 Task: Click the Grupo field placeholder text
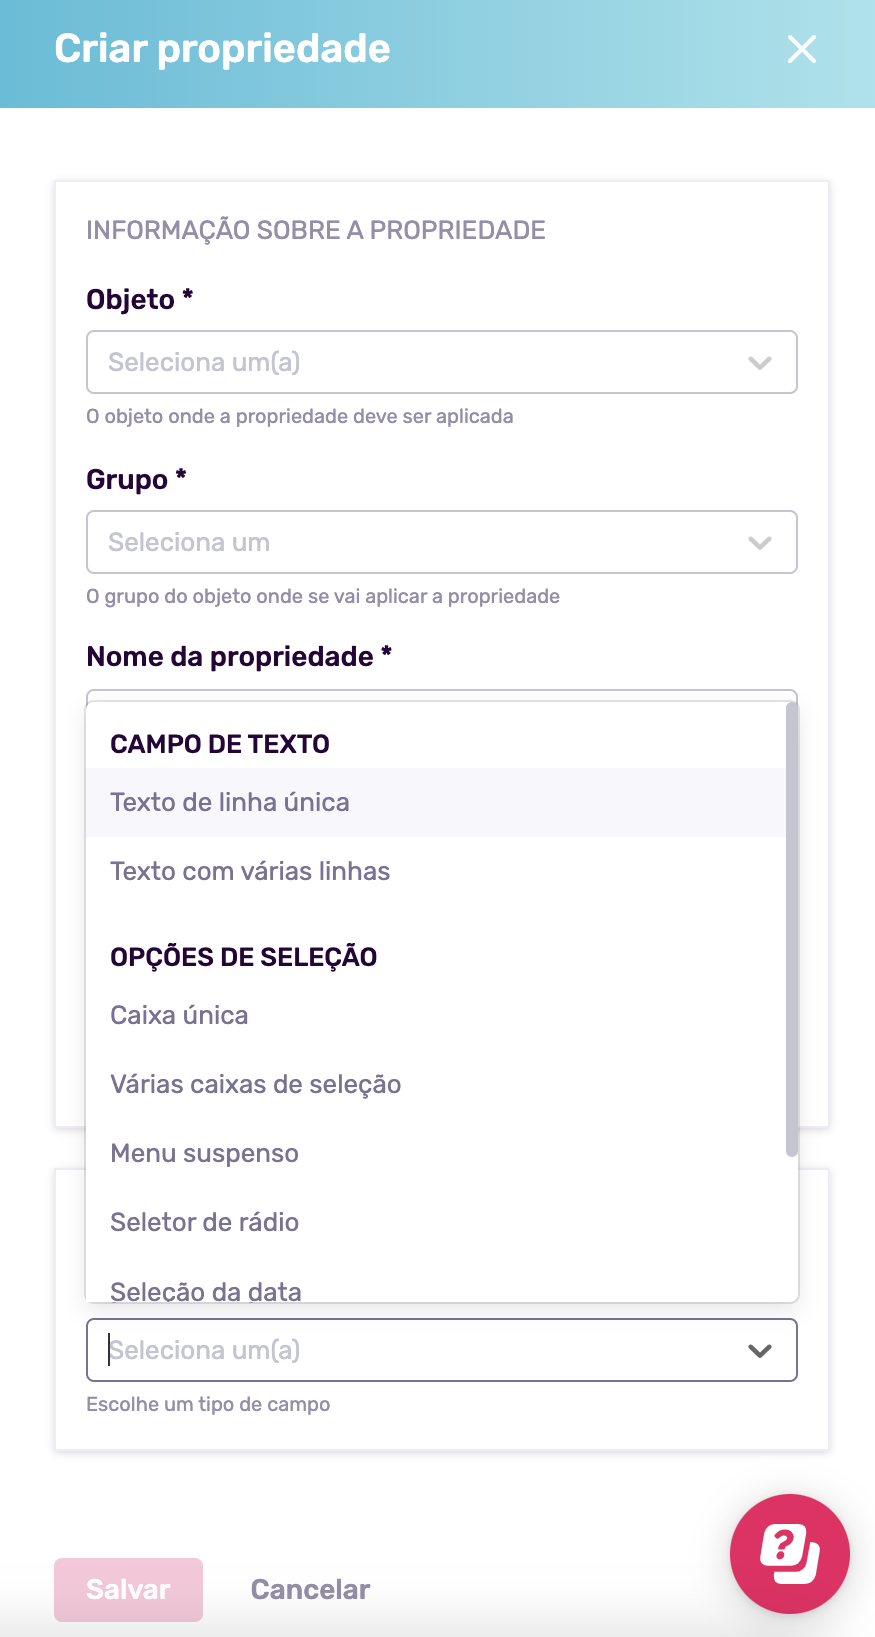click(x=189, y=542)
